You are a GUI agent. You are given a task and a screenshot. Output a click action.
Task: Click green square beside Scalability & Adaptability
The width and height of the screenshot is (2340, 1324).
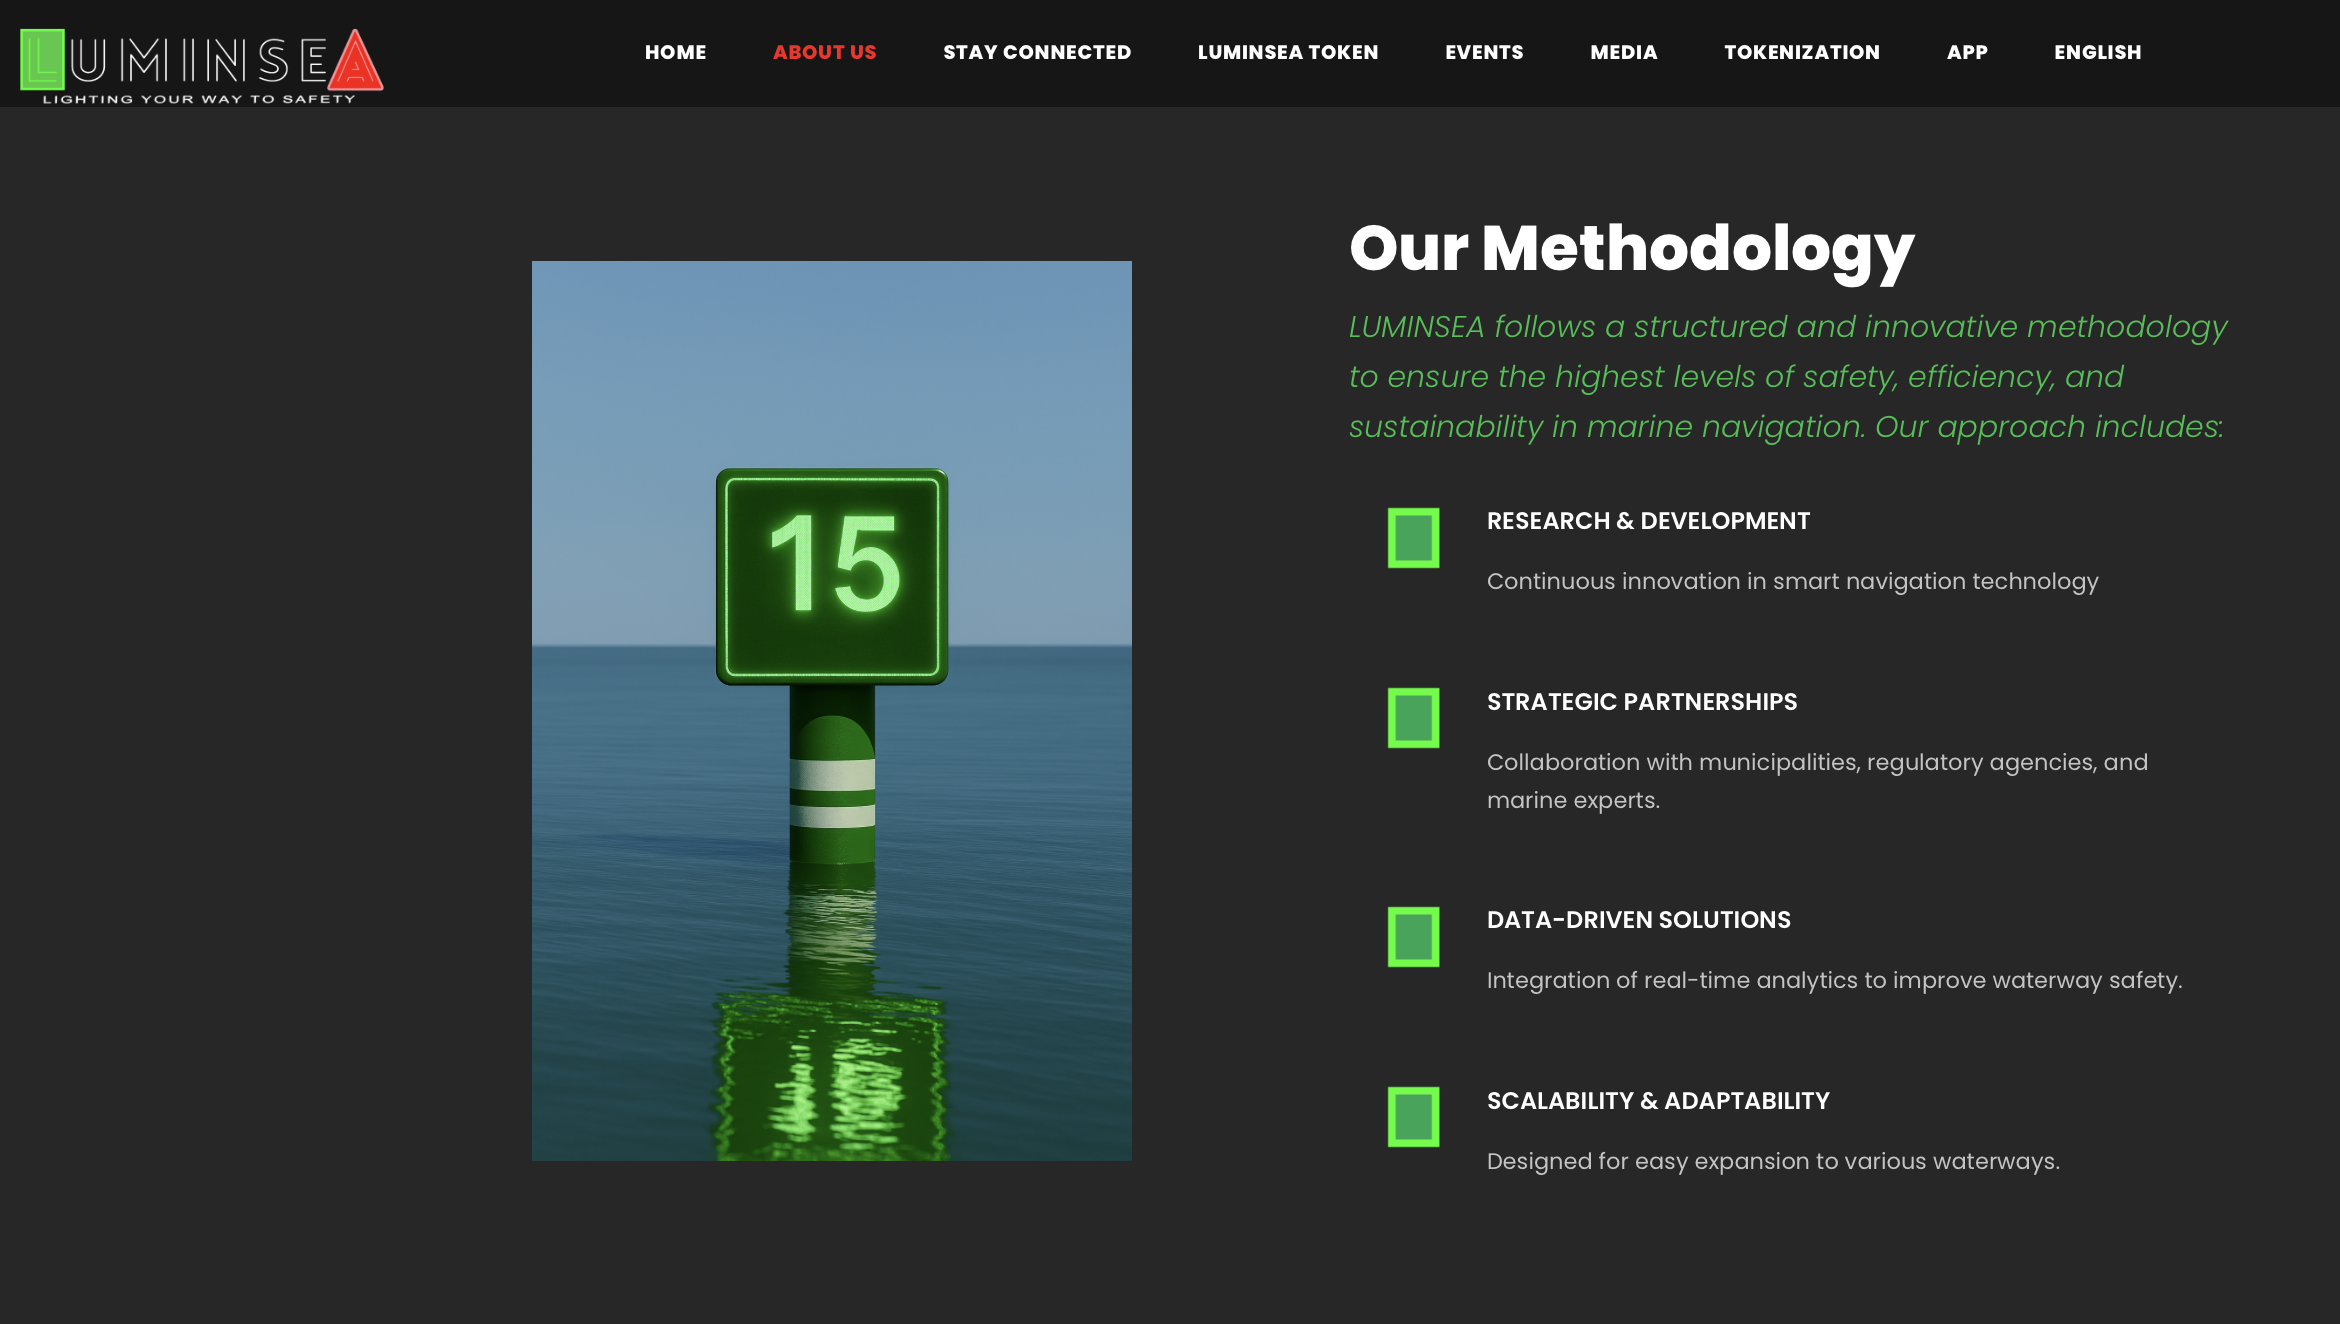[x=1413, y=1117]
